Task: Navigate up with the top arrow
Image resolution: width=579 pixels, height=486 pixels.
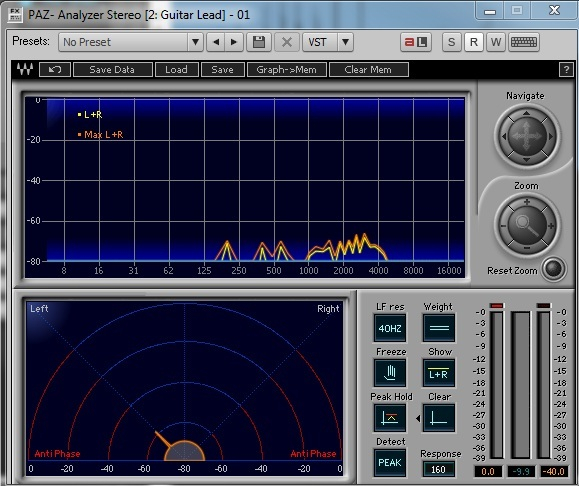Action: [x=527, y=113]
